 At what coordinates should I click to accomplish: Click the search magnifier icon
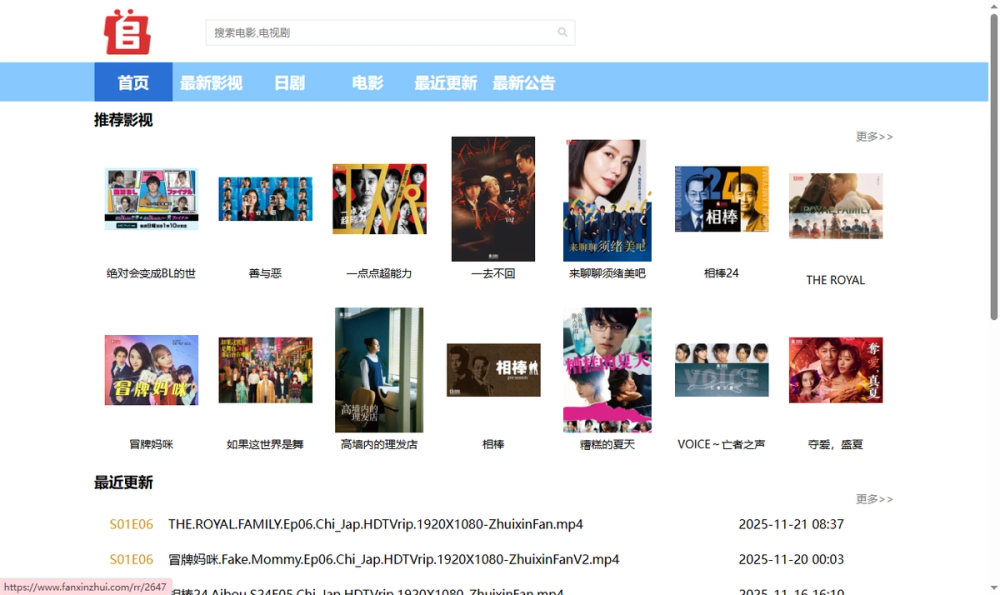562,32
